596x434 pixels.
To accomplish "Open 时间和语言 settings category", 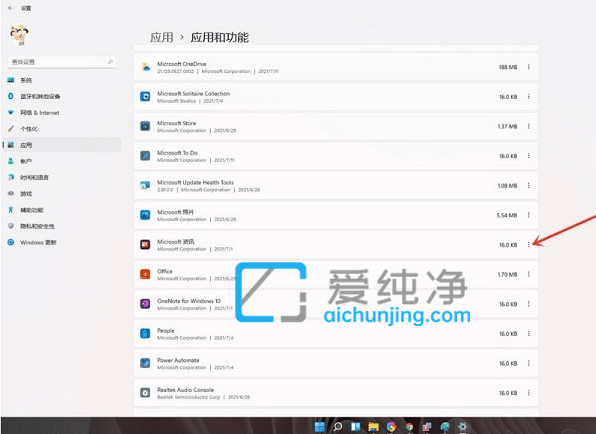I will pos(62,177).
